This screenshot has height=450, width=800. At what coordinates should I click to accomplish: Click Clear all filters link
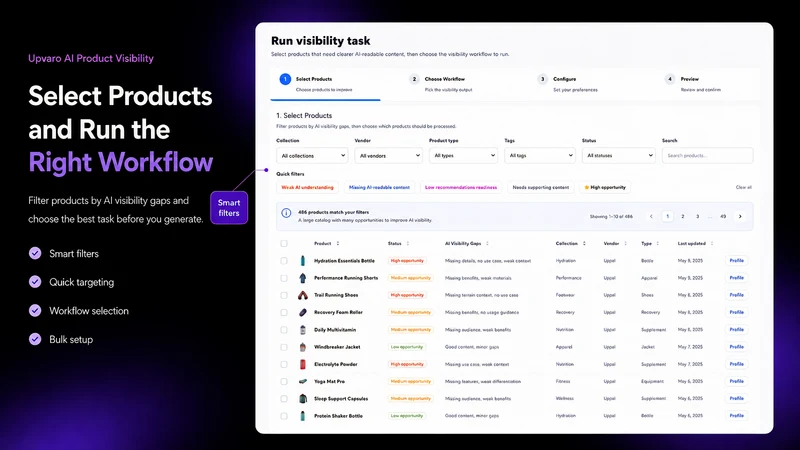click(743, 187)
